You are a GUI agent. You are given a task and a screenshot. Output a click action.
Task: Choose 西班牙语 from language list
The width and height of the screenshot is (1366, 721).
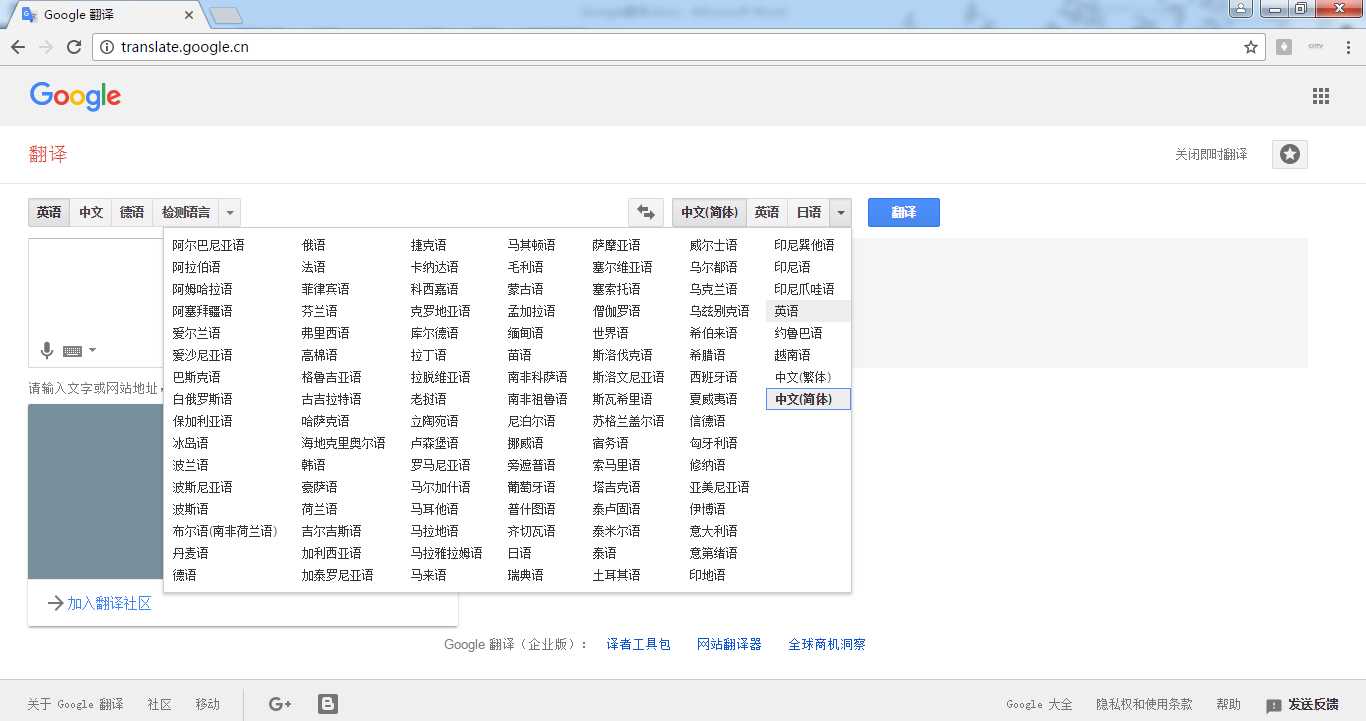(713, 377)
